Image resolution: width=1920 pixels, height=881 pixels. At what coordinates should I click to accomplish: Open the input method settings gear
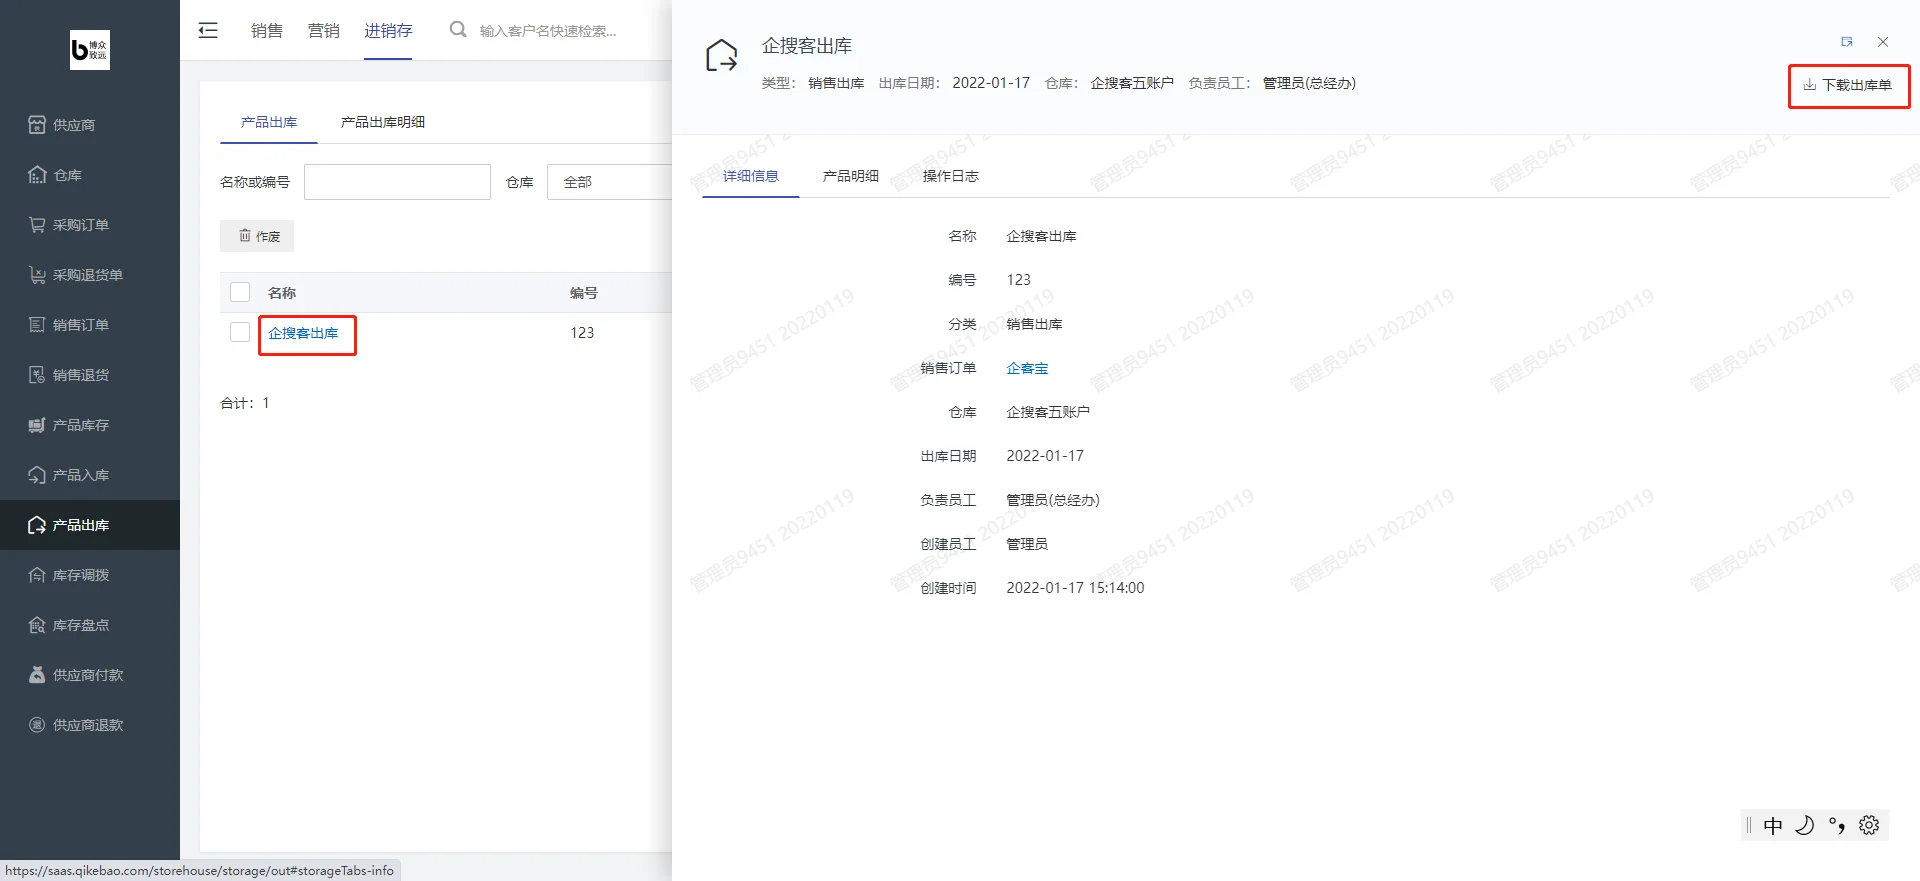coord(1869,825)
